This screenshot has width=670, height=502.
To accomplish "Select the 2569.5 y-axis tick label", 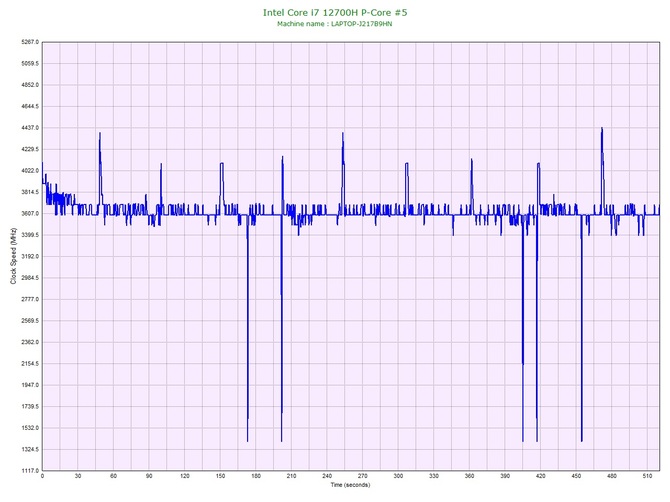I will pyautogui.click(x=30, y=320).
